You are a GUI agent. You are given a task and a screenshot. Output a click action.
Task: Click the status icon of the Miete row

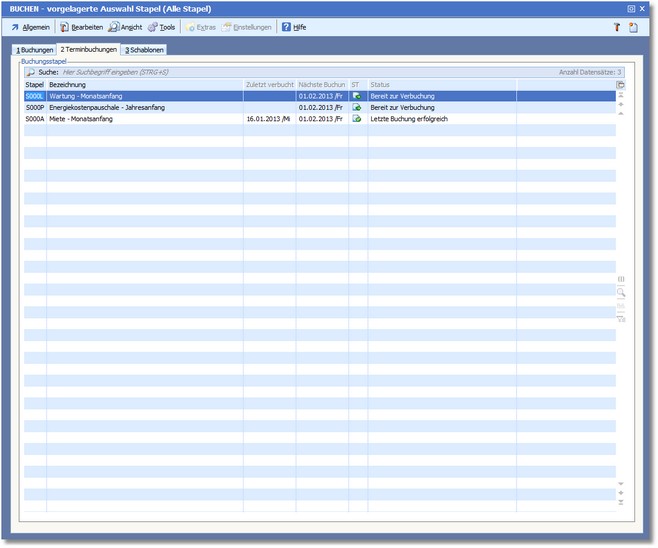click(357, 118)
